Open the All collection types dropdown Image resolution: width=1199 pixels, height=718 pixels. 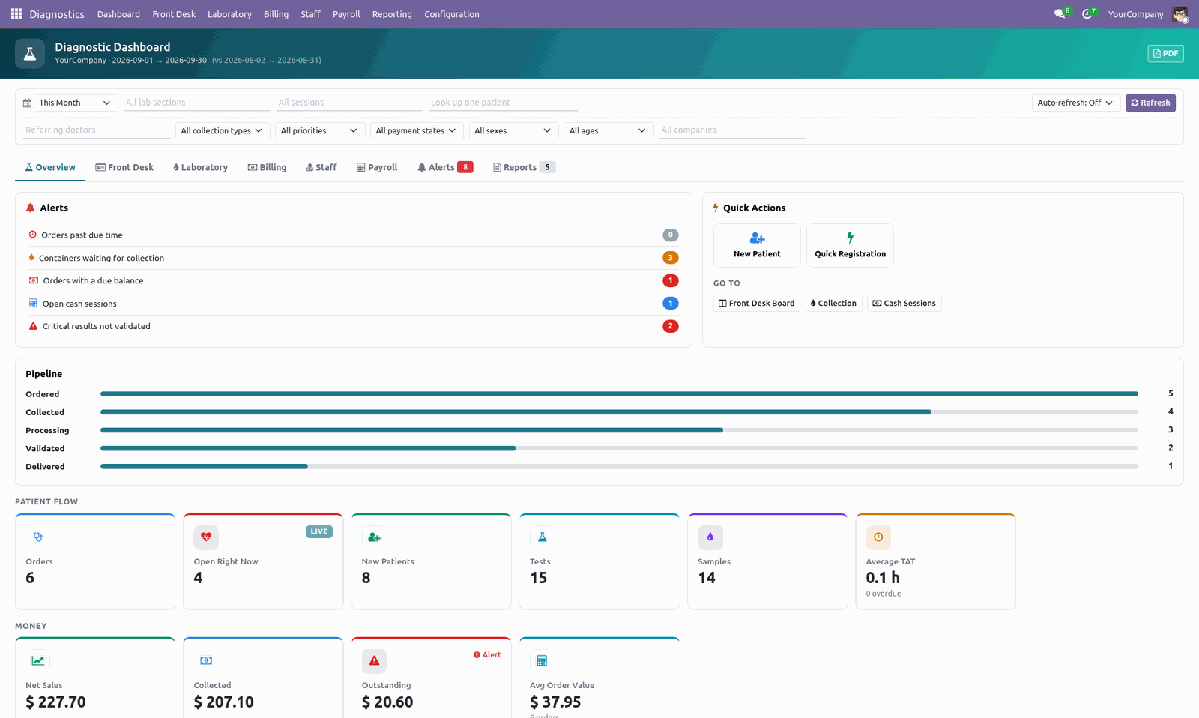(x=221, y=131)
